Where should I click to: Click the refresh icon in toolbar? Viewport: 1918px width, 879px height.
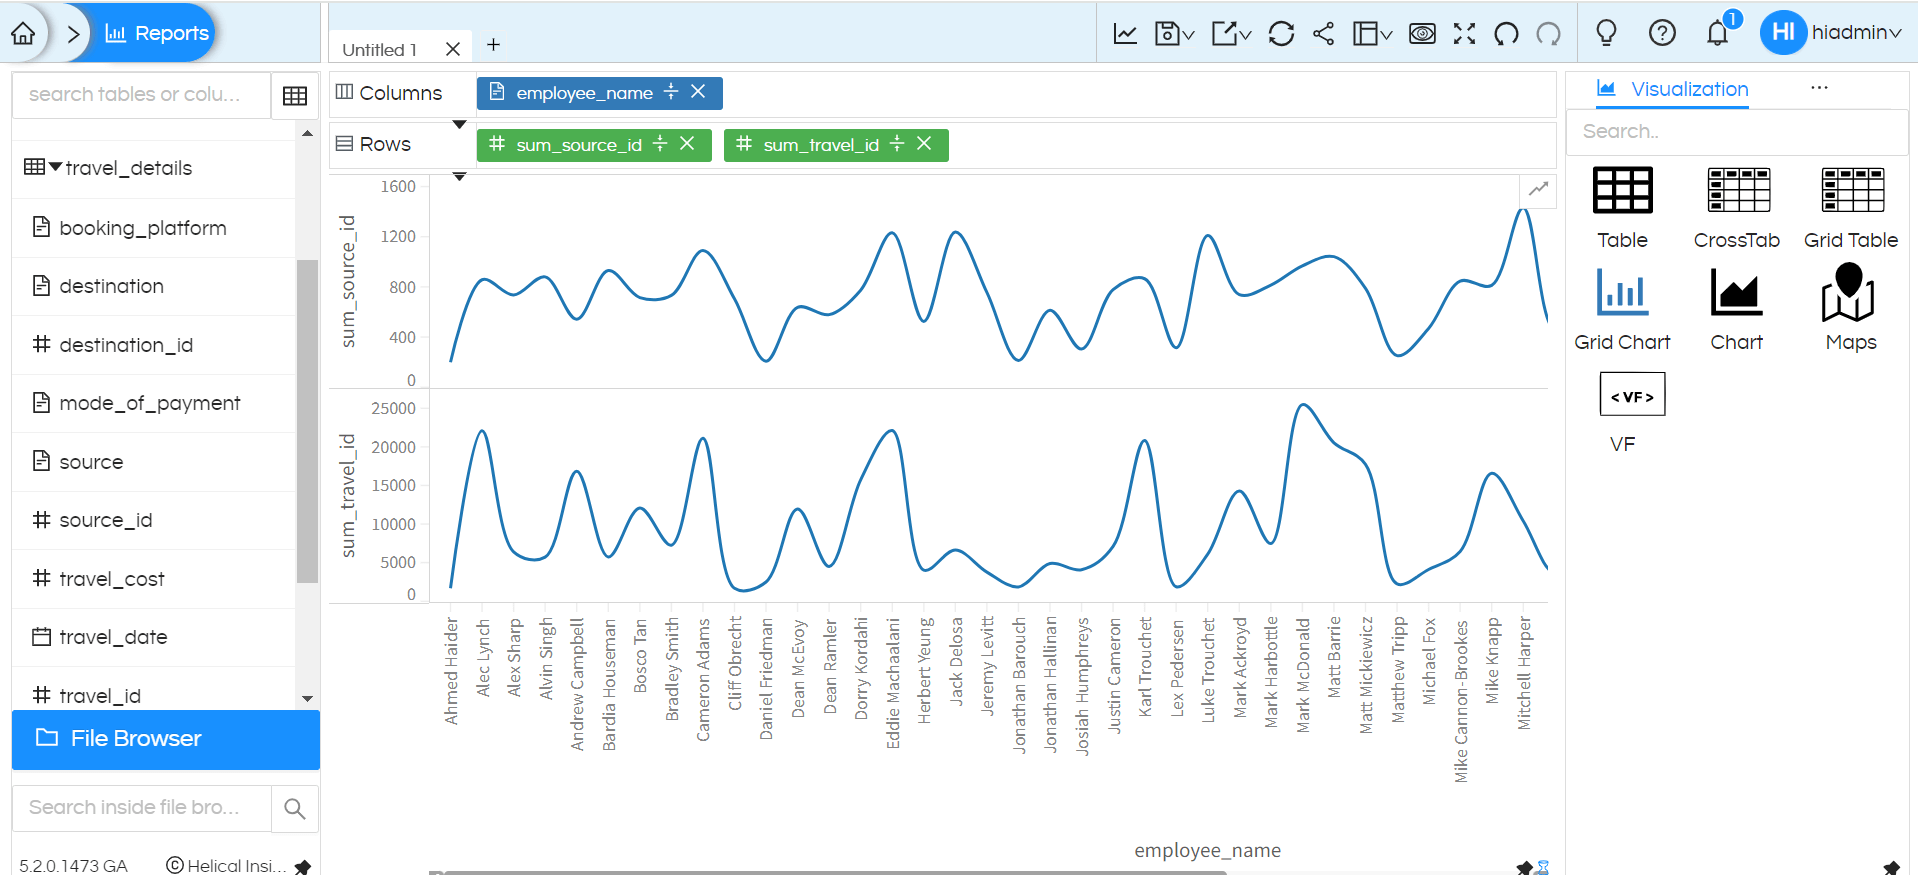tap(1281, 33)
